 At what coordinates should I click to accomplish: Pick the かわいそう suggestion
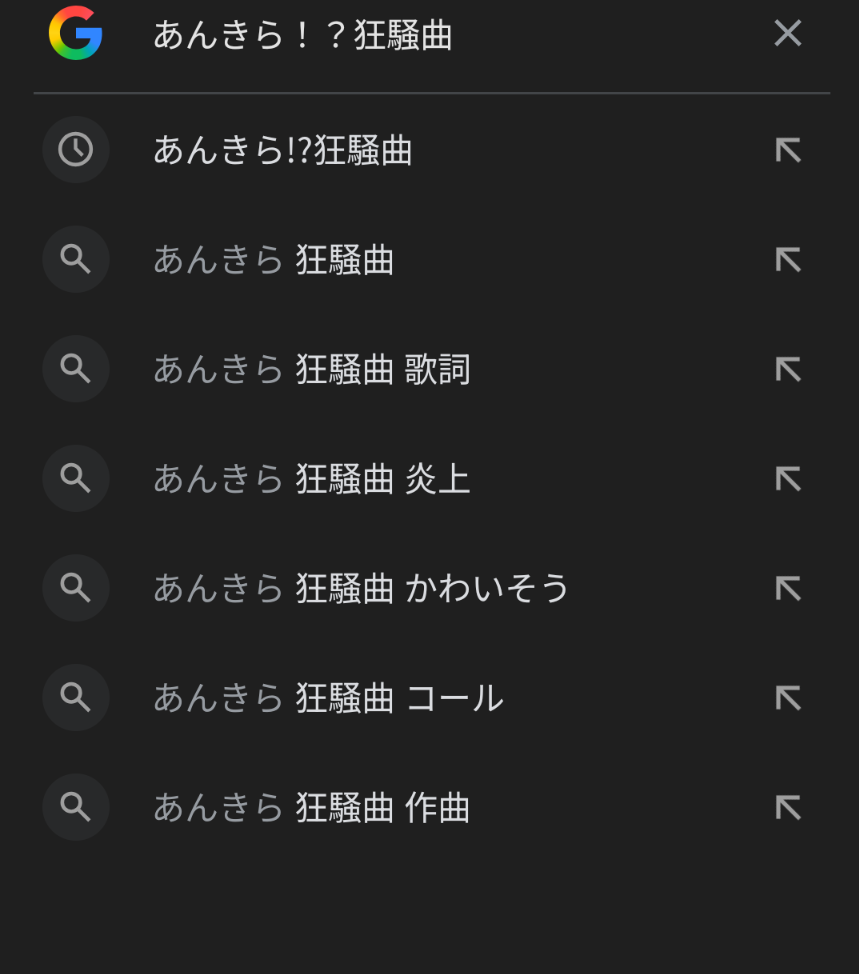[x=361, y=588]
